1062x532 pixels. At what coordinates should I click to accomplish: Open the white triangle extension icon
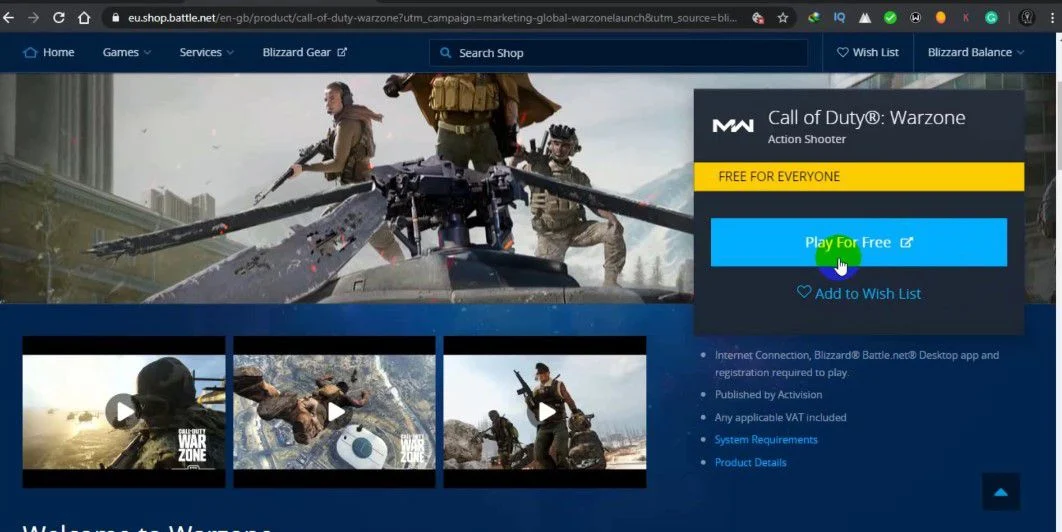pyautogui.click(x=865, y=18)
